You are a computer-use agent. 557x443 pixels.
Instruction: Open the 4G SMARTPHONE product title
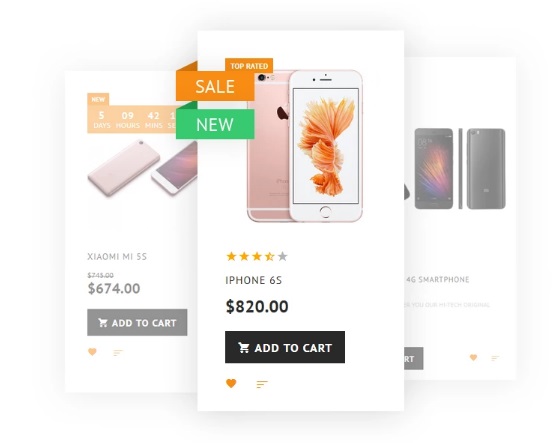click(438, 280)
